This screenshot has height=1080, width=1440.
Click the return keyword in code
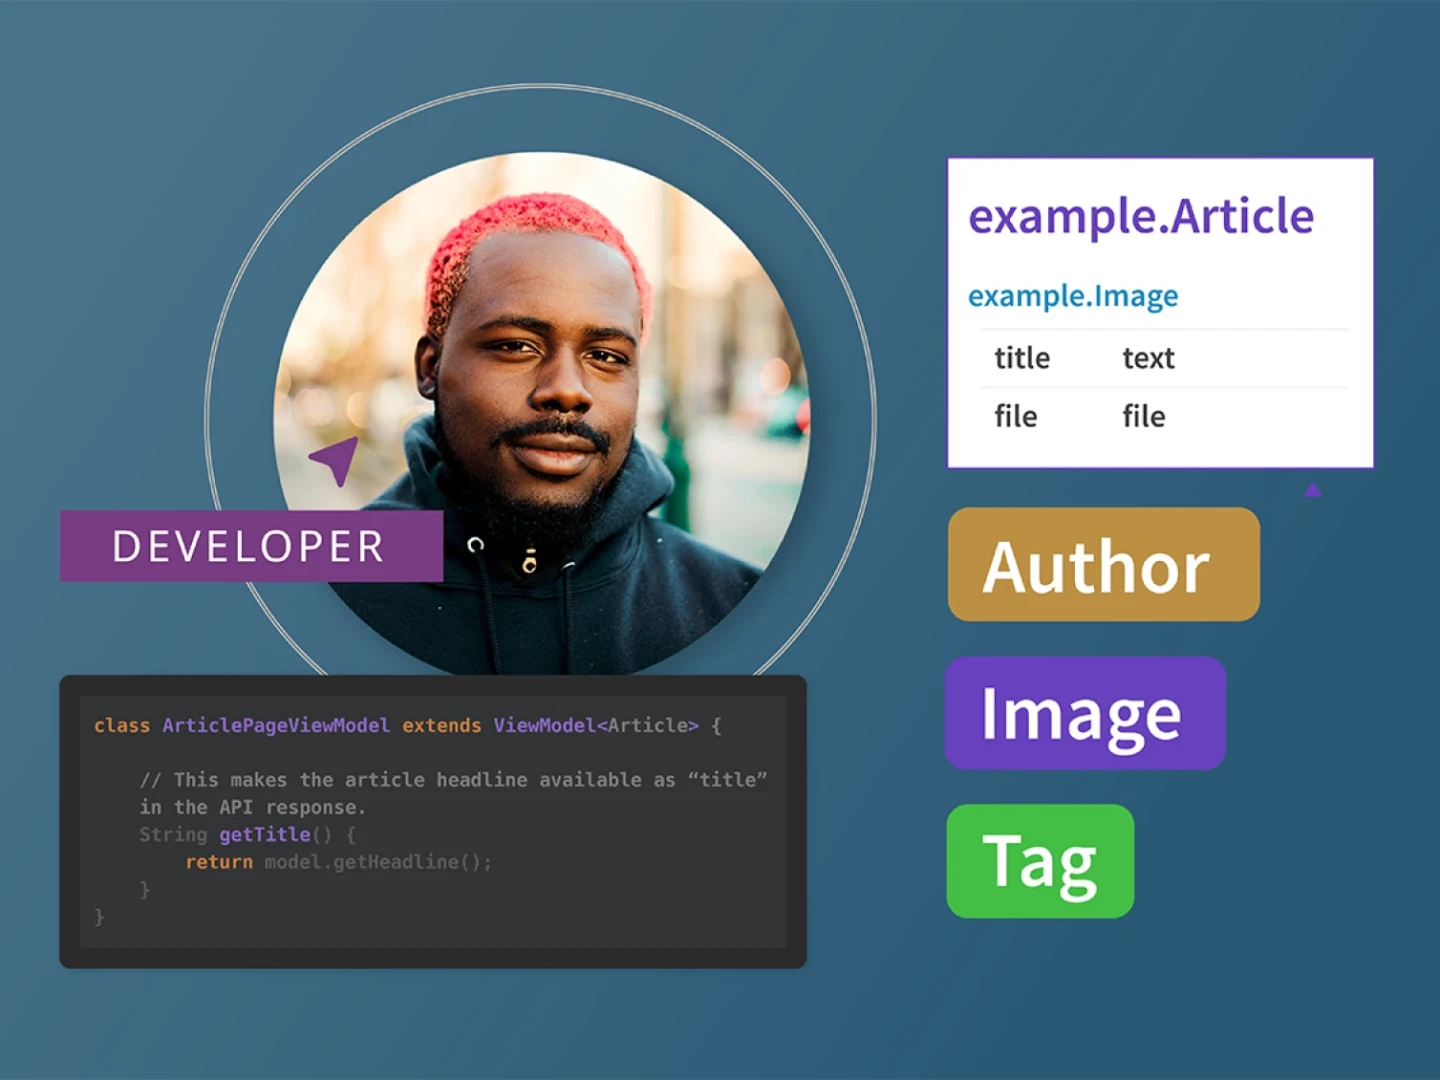tap(219, 862)
